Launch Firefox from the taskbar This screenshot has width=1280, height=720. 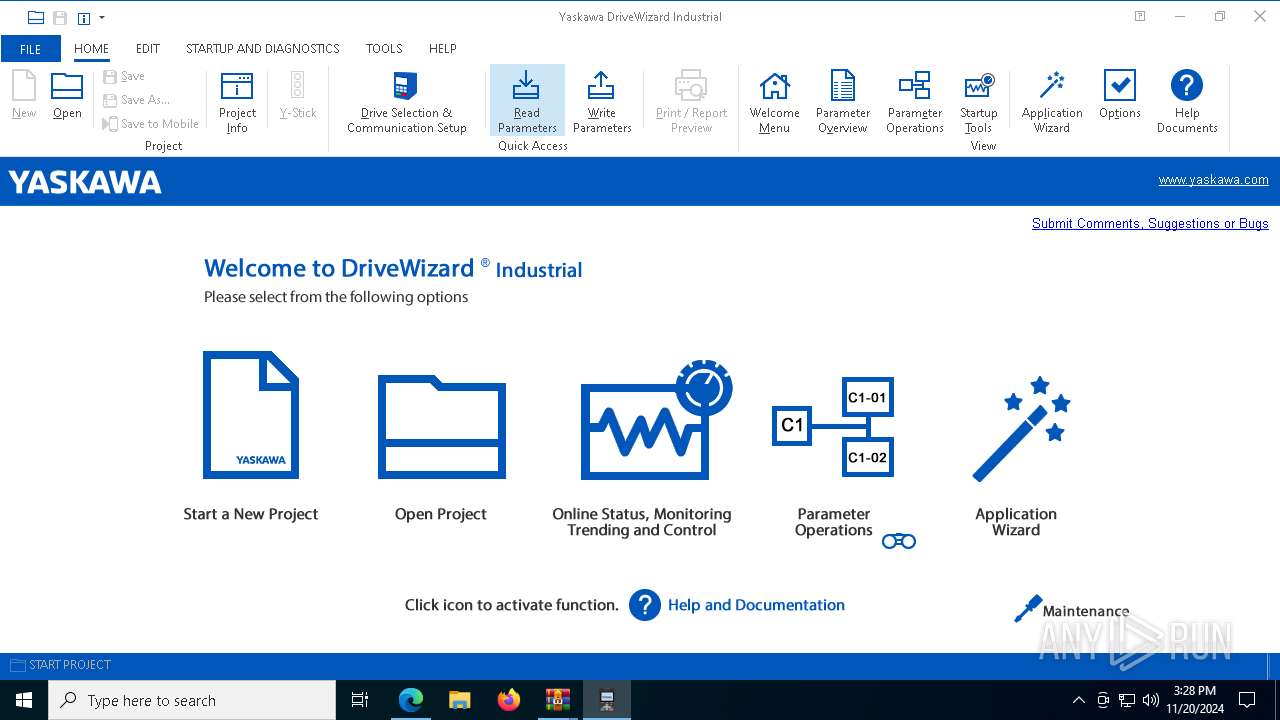pos(509,700)
